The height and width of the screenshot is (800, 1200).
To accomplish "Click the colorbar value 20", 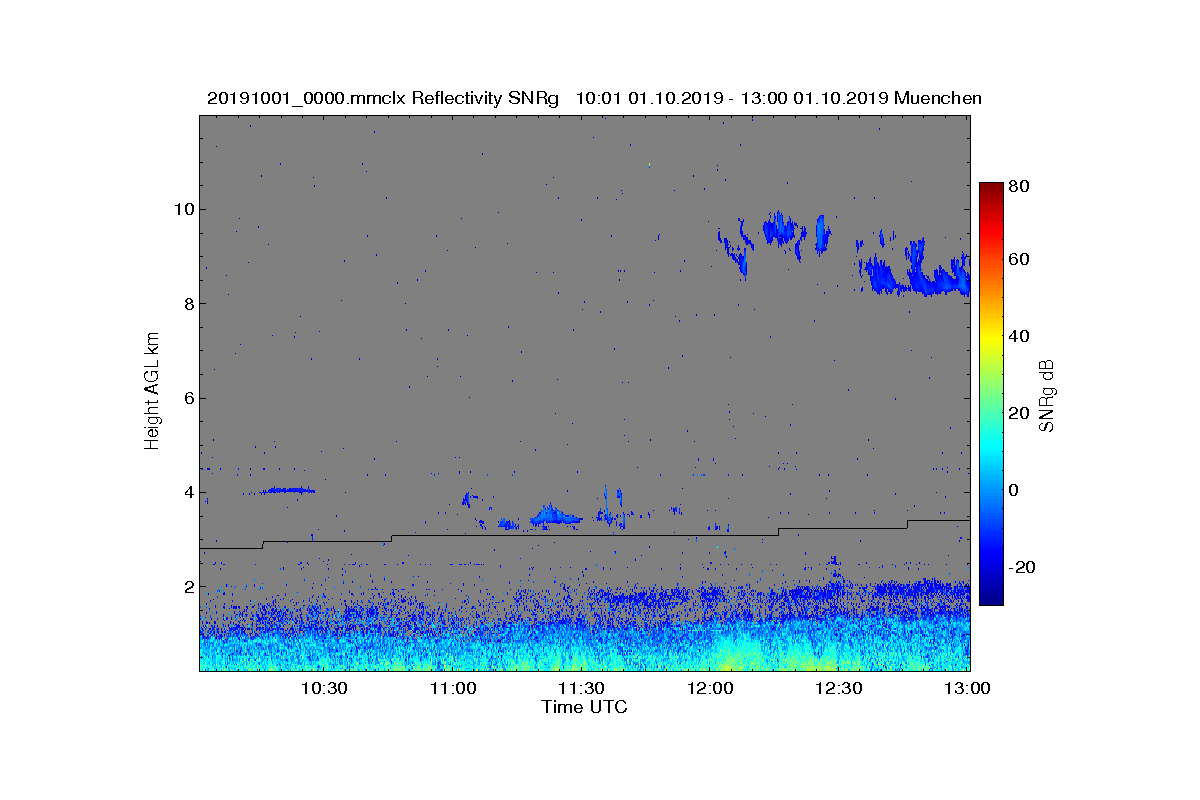I will [x=1021, y=413].
